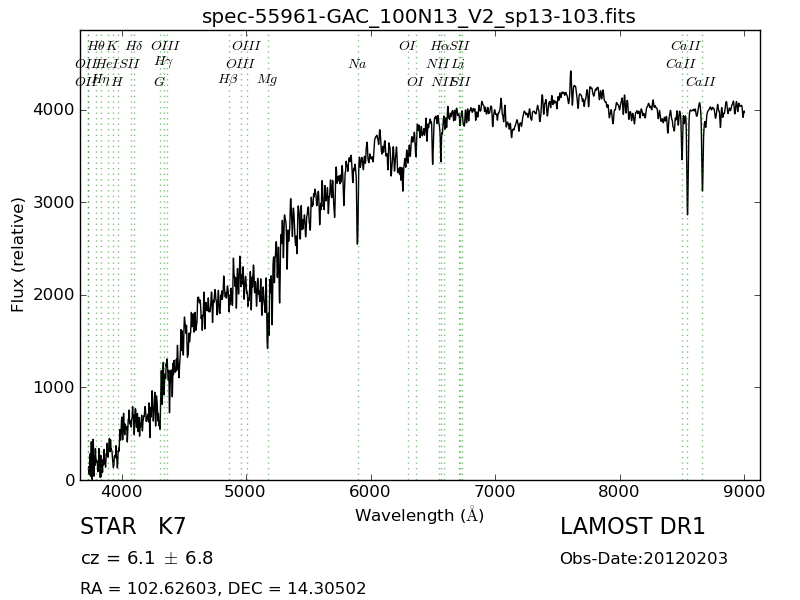Click the x-axis tick label 6000
The image size is (800, 600).
[371, 492]
